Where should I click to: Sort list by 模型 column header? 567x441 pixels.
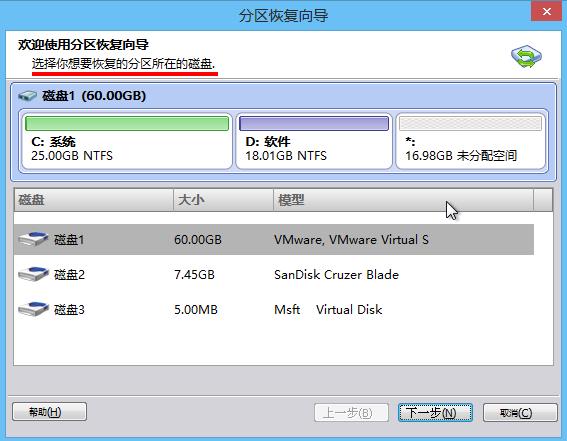[x=403, y=200]
